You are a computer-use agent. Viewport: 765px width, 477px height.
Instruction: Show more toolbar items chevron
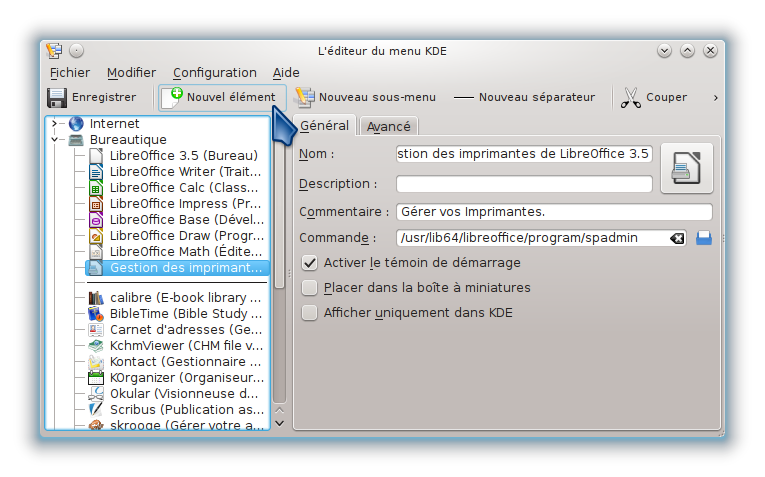tap(715, 98)
